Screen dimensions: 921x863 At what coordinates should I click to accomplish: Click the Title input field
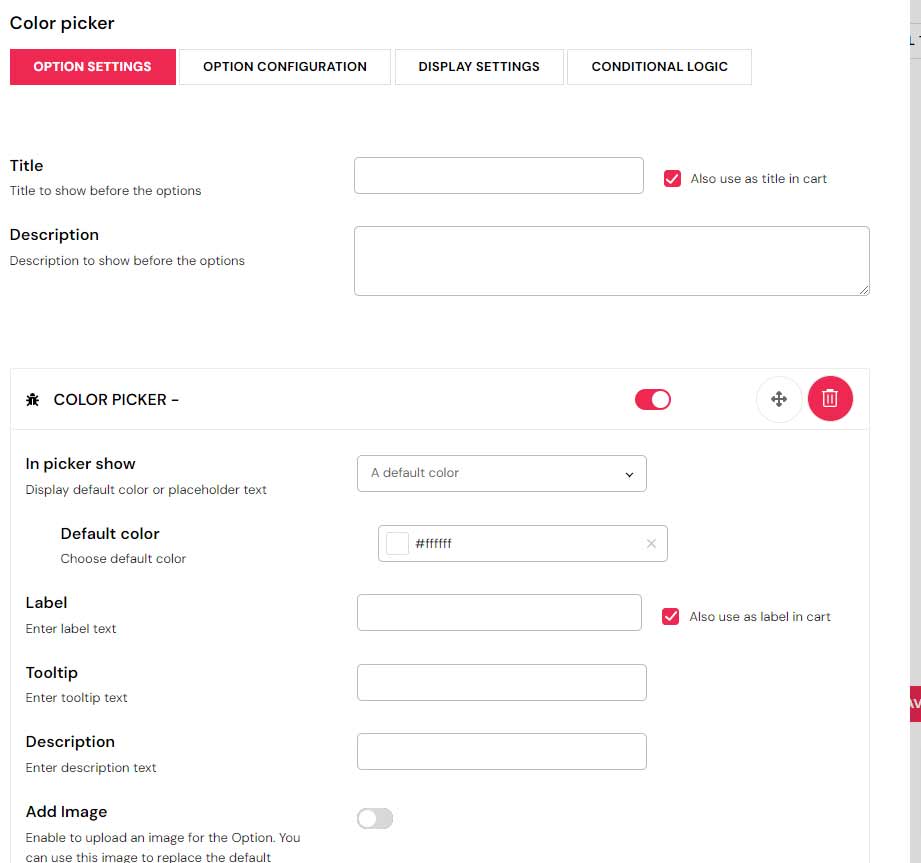498,176
